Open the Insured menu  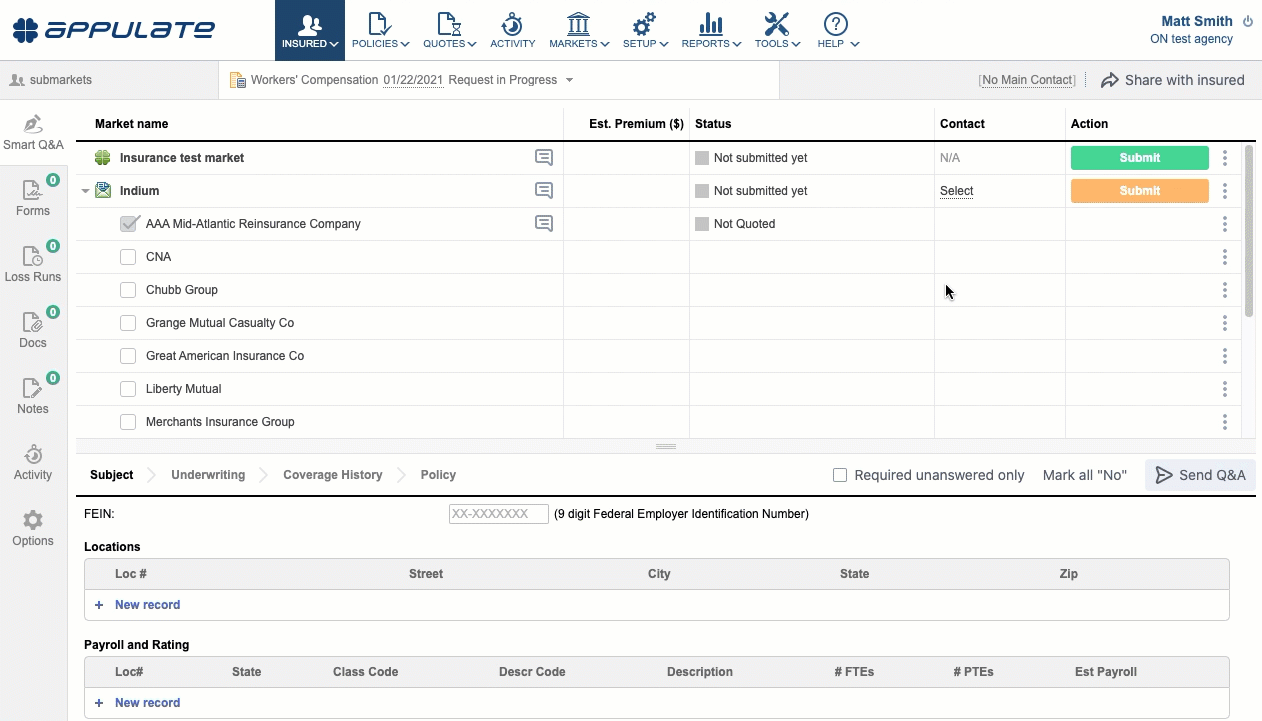pyautogui.click(x=310, y=30)
